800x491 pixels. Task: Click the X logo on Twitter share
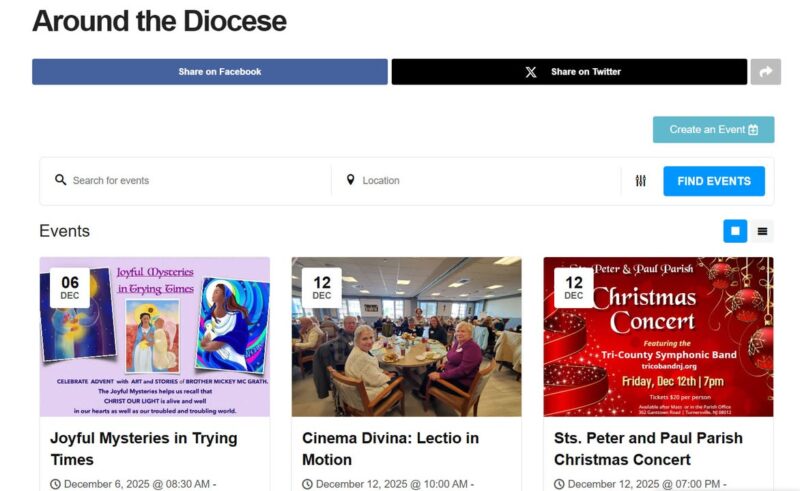531,72
